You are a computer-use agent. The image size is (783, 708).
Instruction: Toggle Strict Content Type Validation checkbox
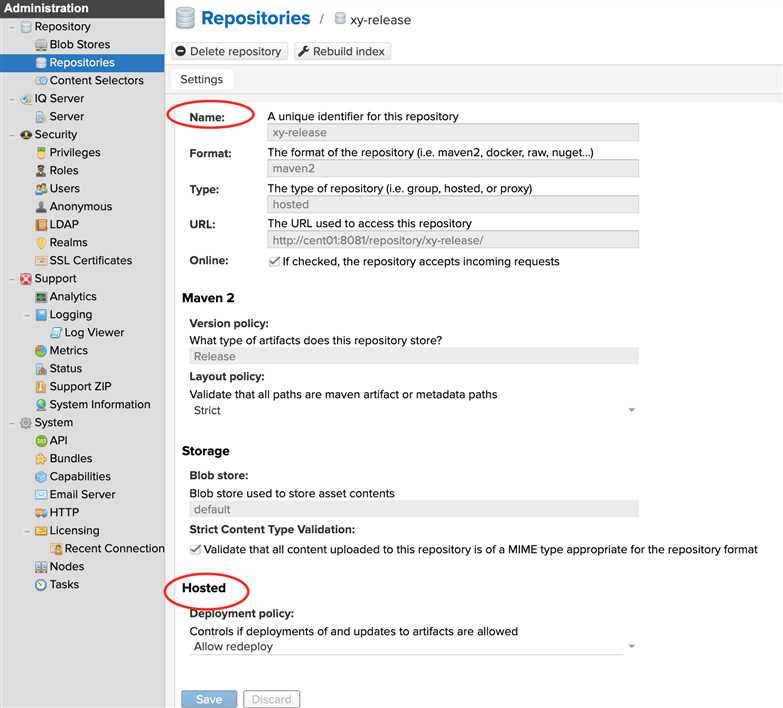click(x=195, y=549)
